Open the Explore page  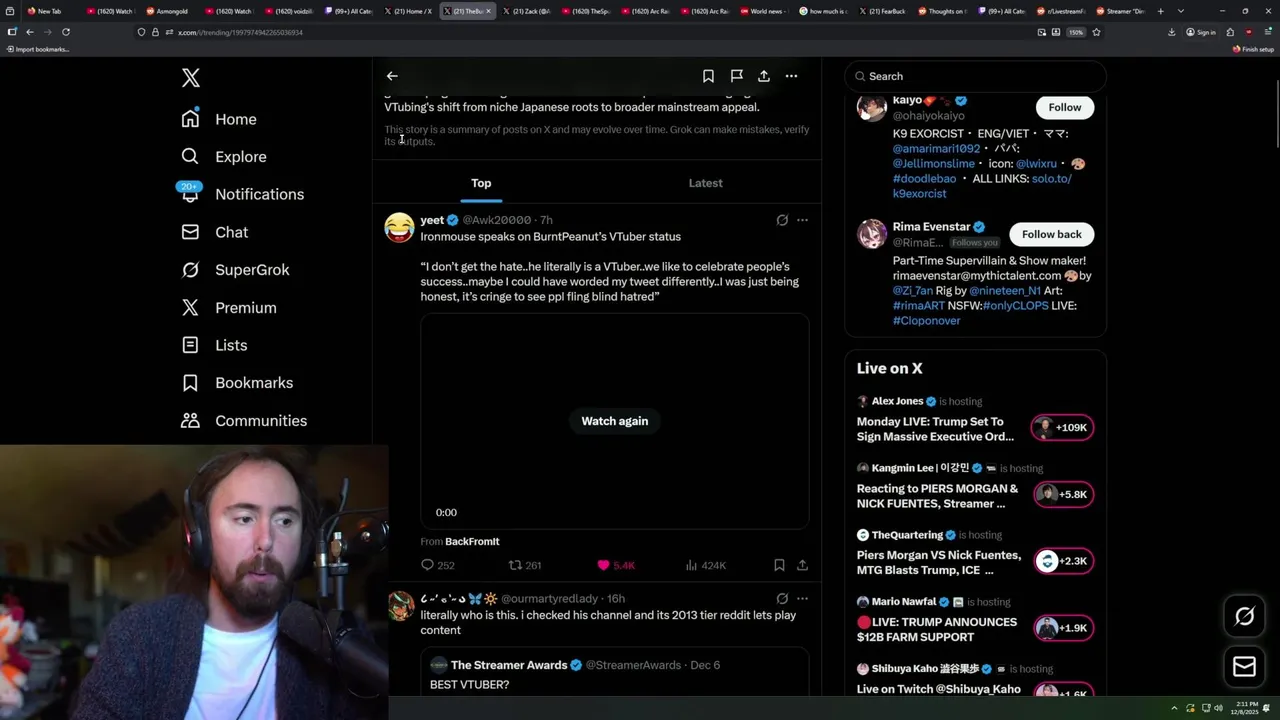pos(223,157)
